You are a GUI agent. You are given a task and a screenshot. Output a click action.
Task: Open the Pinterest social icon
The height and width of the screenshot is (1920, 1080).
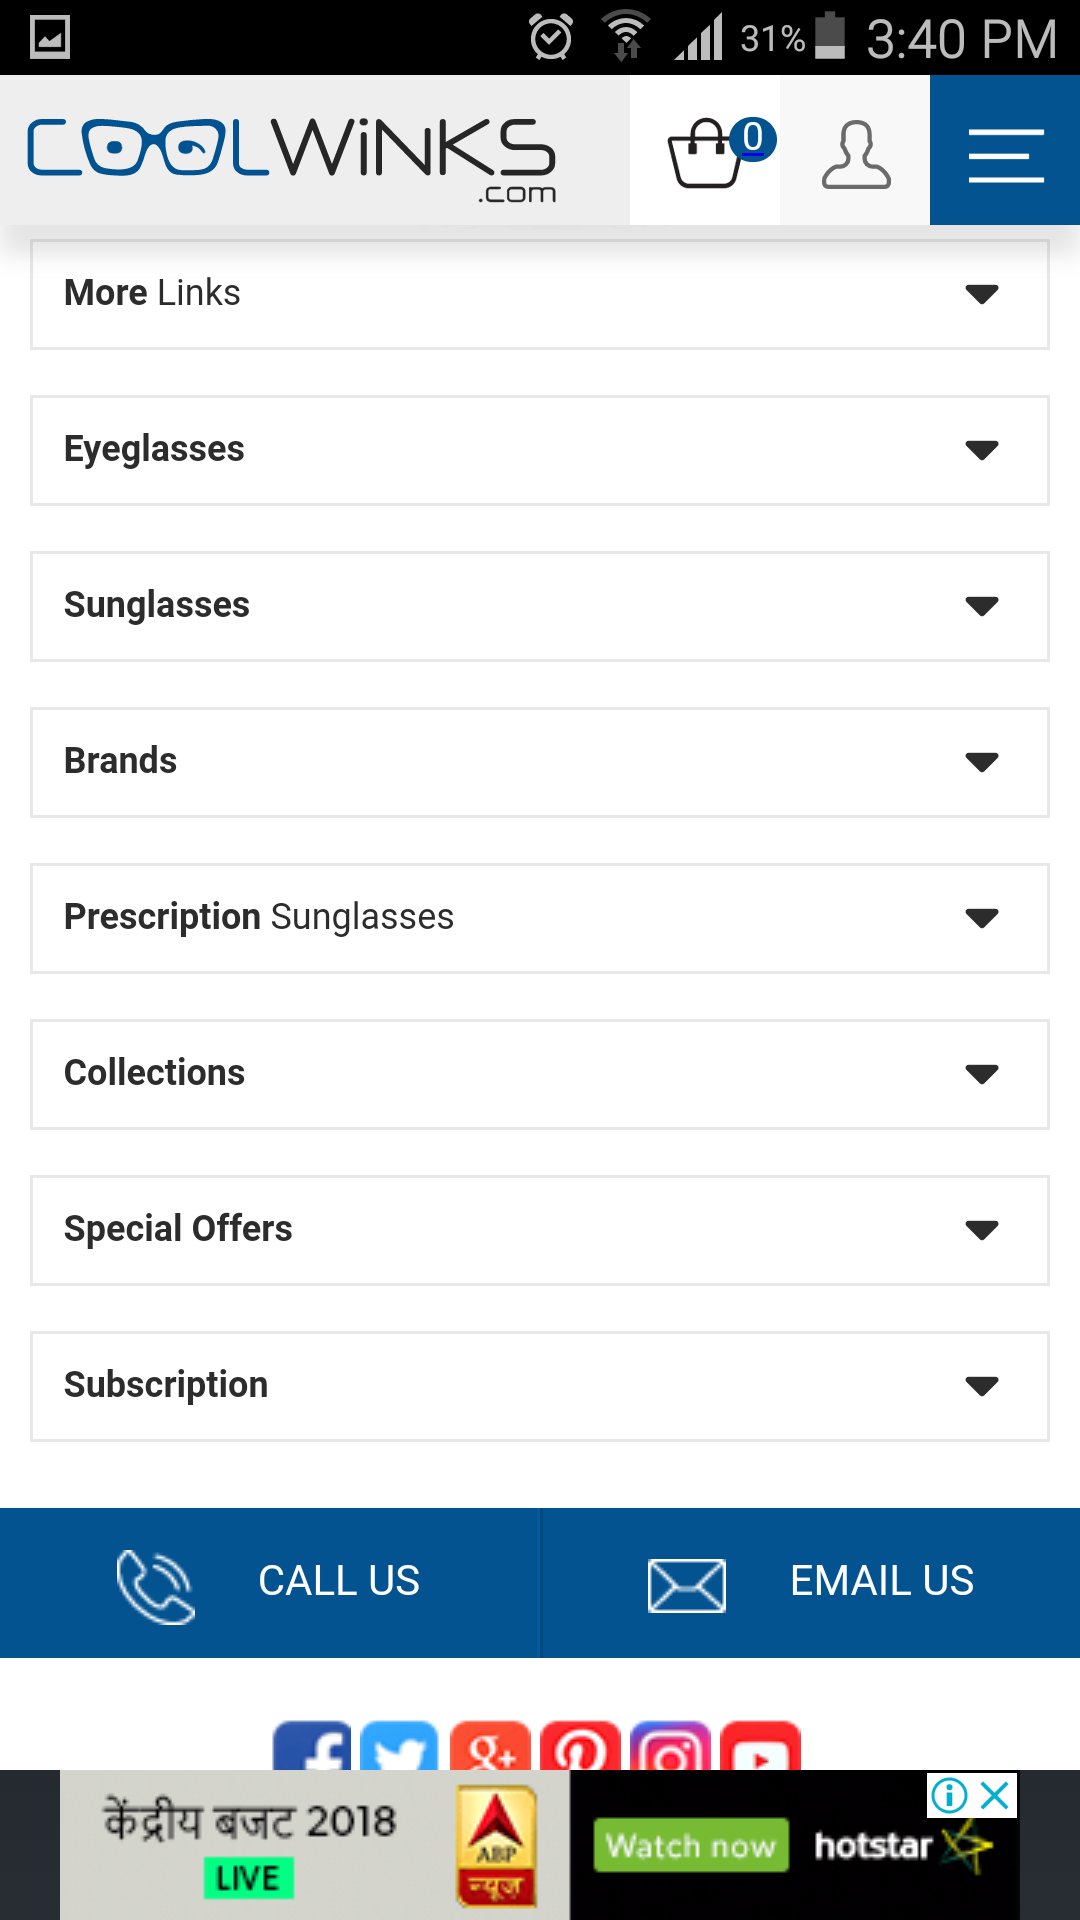(580, 1746)
